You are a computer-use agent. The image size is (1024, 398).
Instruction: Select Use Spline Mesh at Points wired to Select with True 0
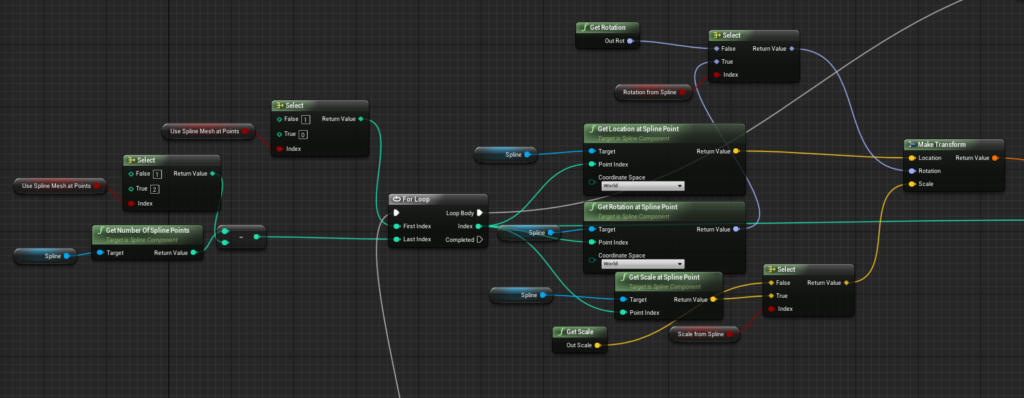click(208, 131)
